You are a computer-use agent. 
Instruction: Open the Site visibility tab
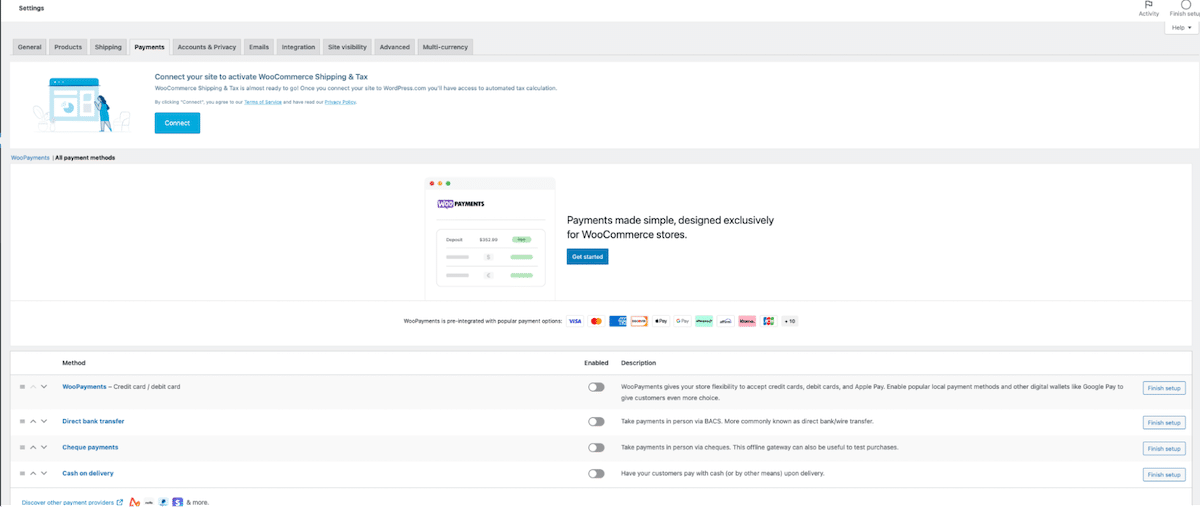[347, 47]
